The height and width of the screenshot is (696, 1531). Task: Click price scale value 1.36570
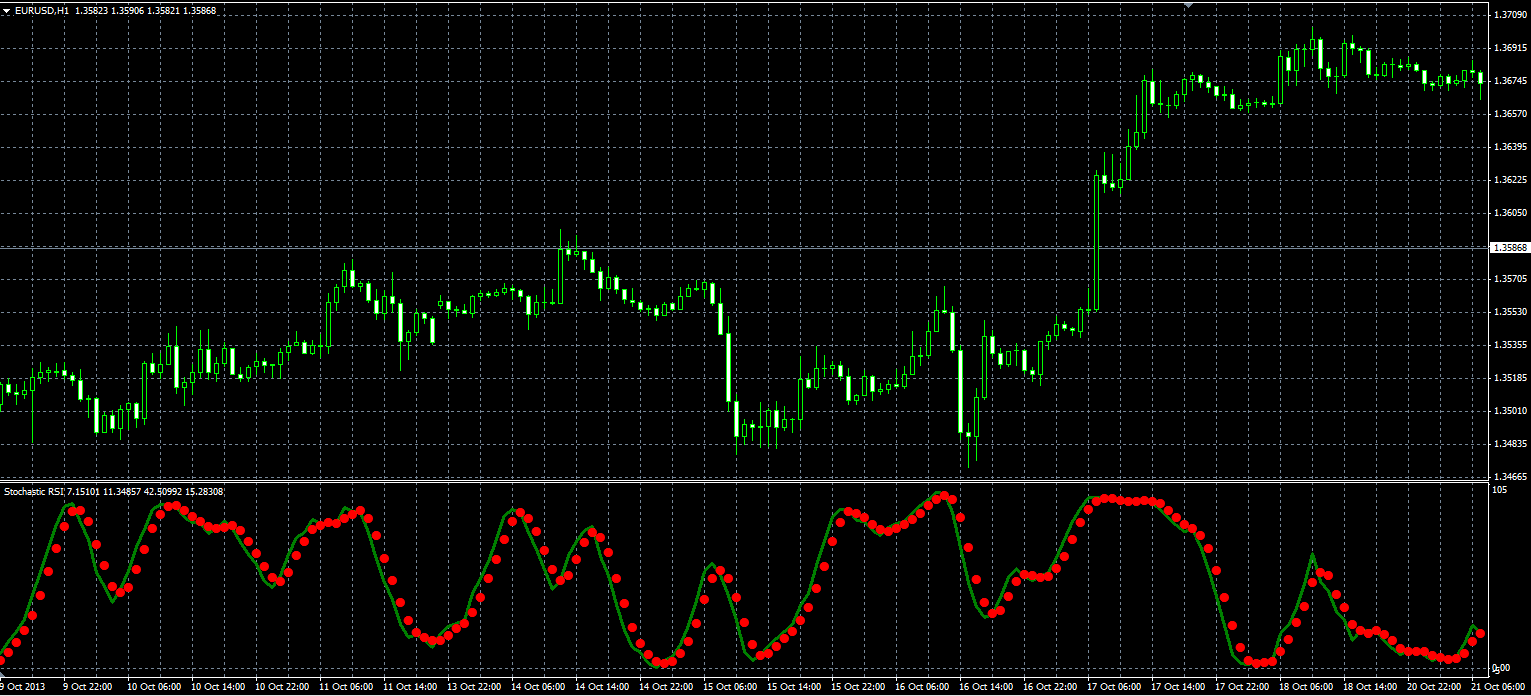pos(1510,114)
